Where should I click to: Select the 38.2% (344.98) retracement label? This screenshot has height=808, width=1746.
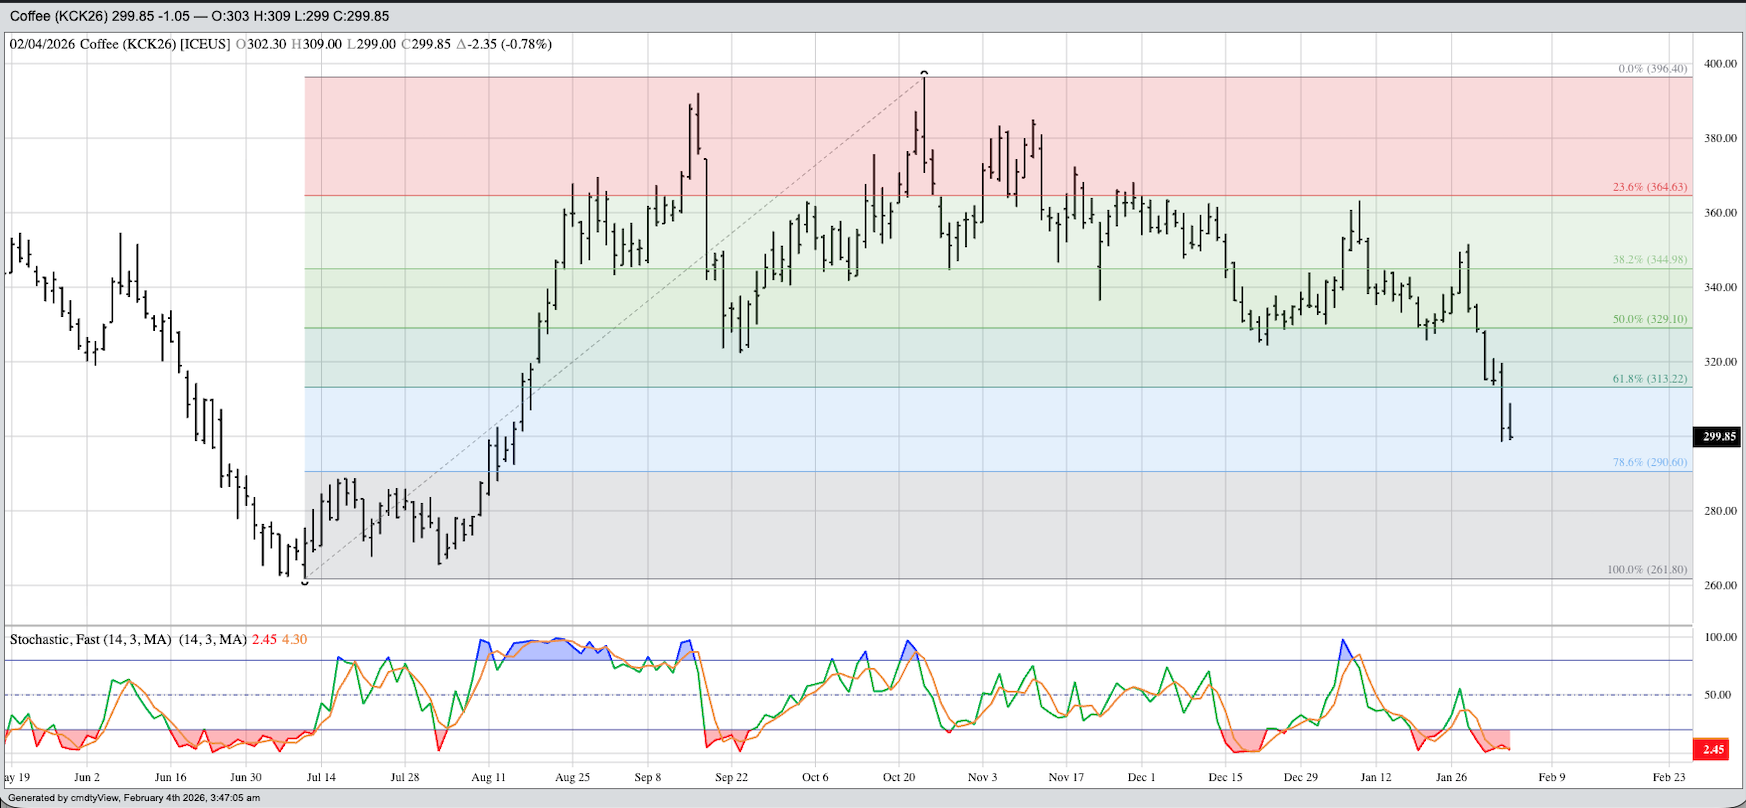point(1649,259)
